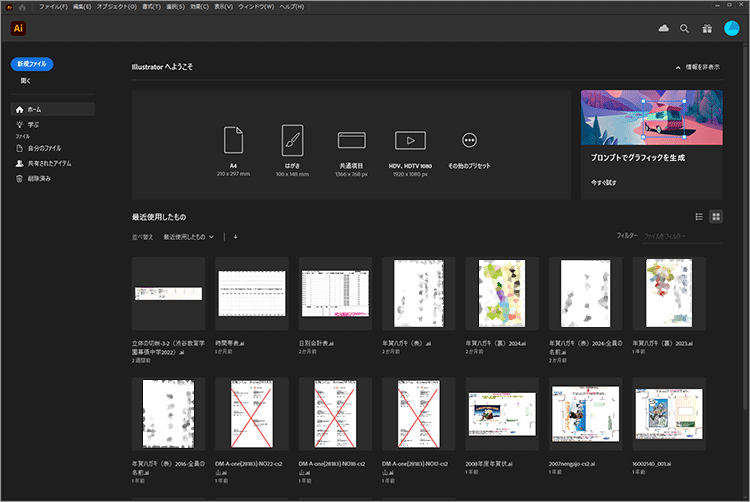Image resolution: width=750 pixels, height=502 pixels.
Task: Open the 立体の切断-3-2 file thumbnail
Action: tap(168, 294)
